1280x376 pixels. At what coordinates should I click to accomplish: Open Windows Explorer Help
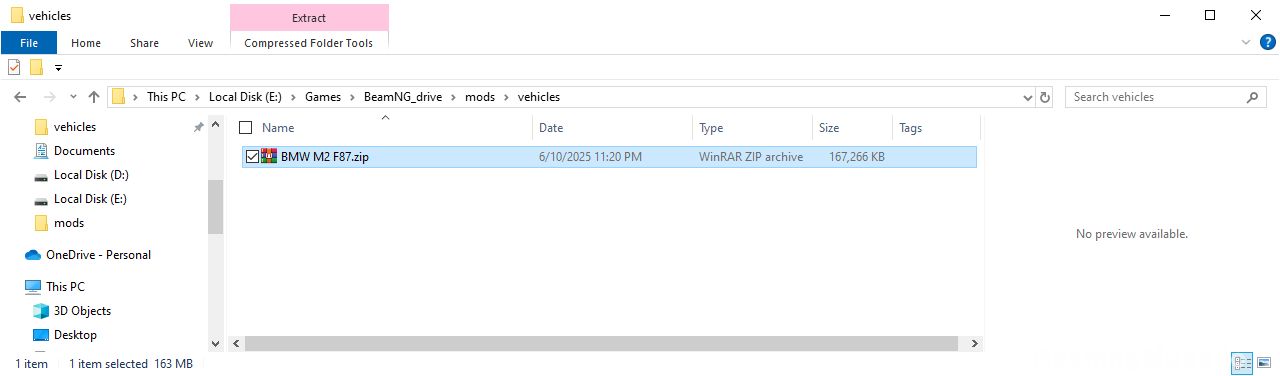[1267, 43]
